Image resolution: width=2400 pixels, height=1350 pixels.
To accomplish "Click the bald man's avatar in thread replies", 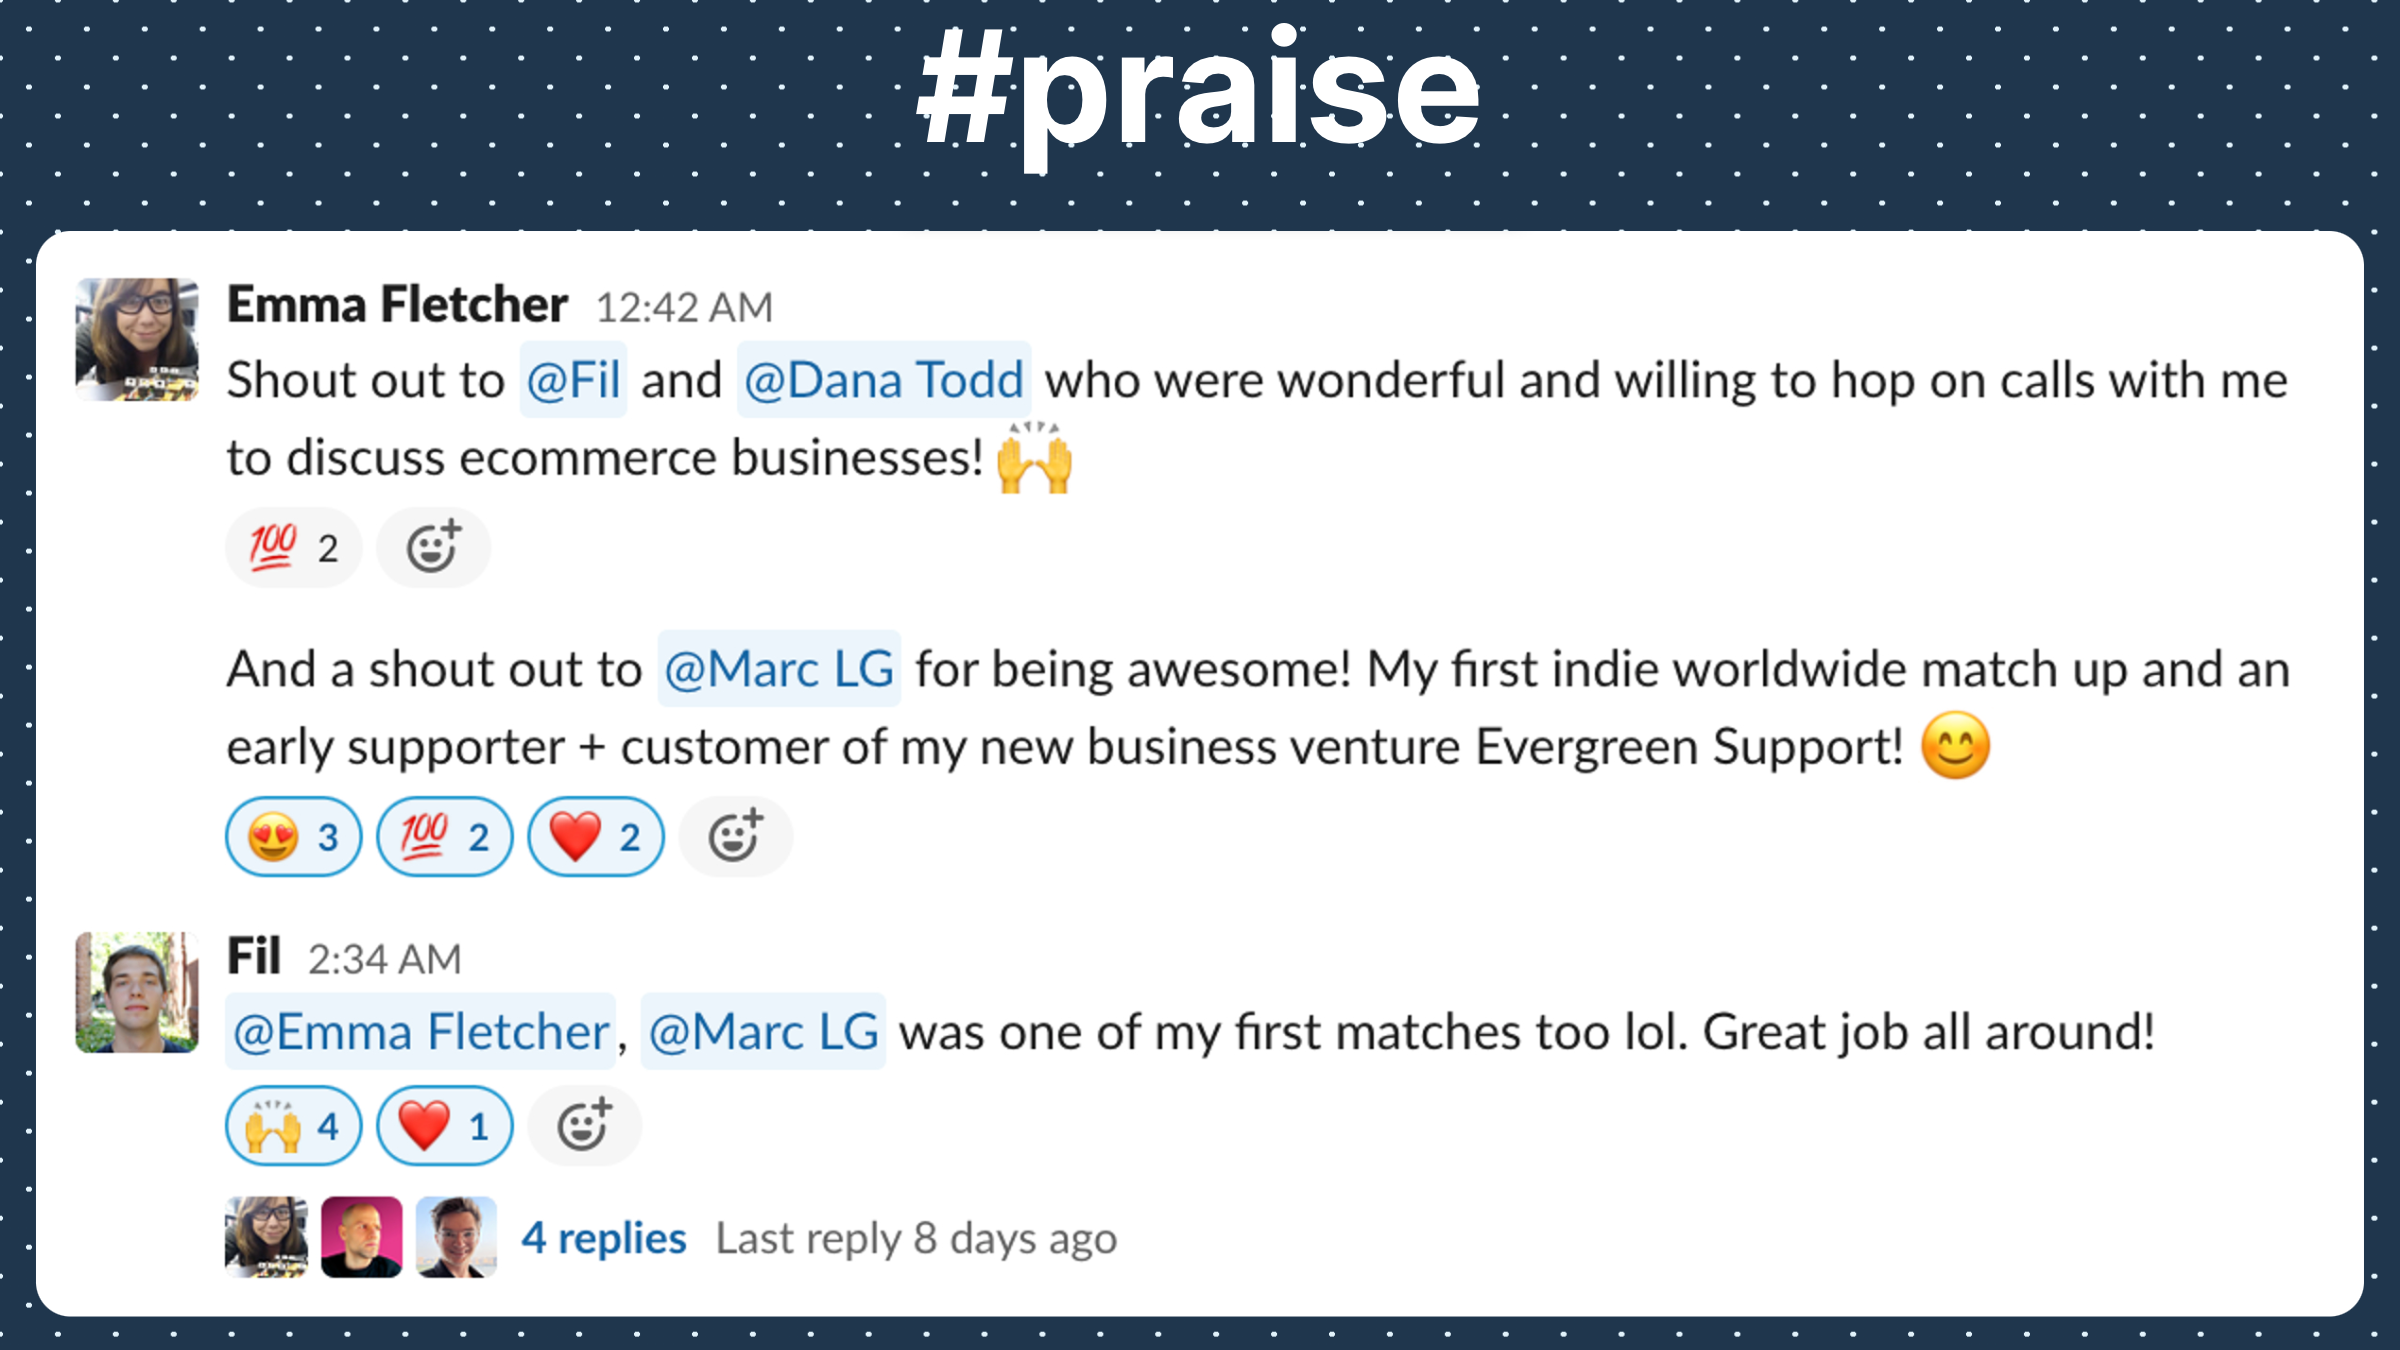I will coord(361,1237).
